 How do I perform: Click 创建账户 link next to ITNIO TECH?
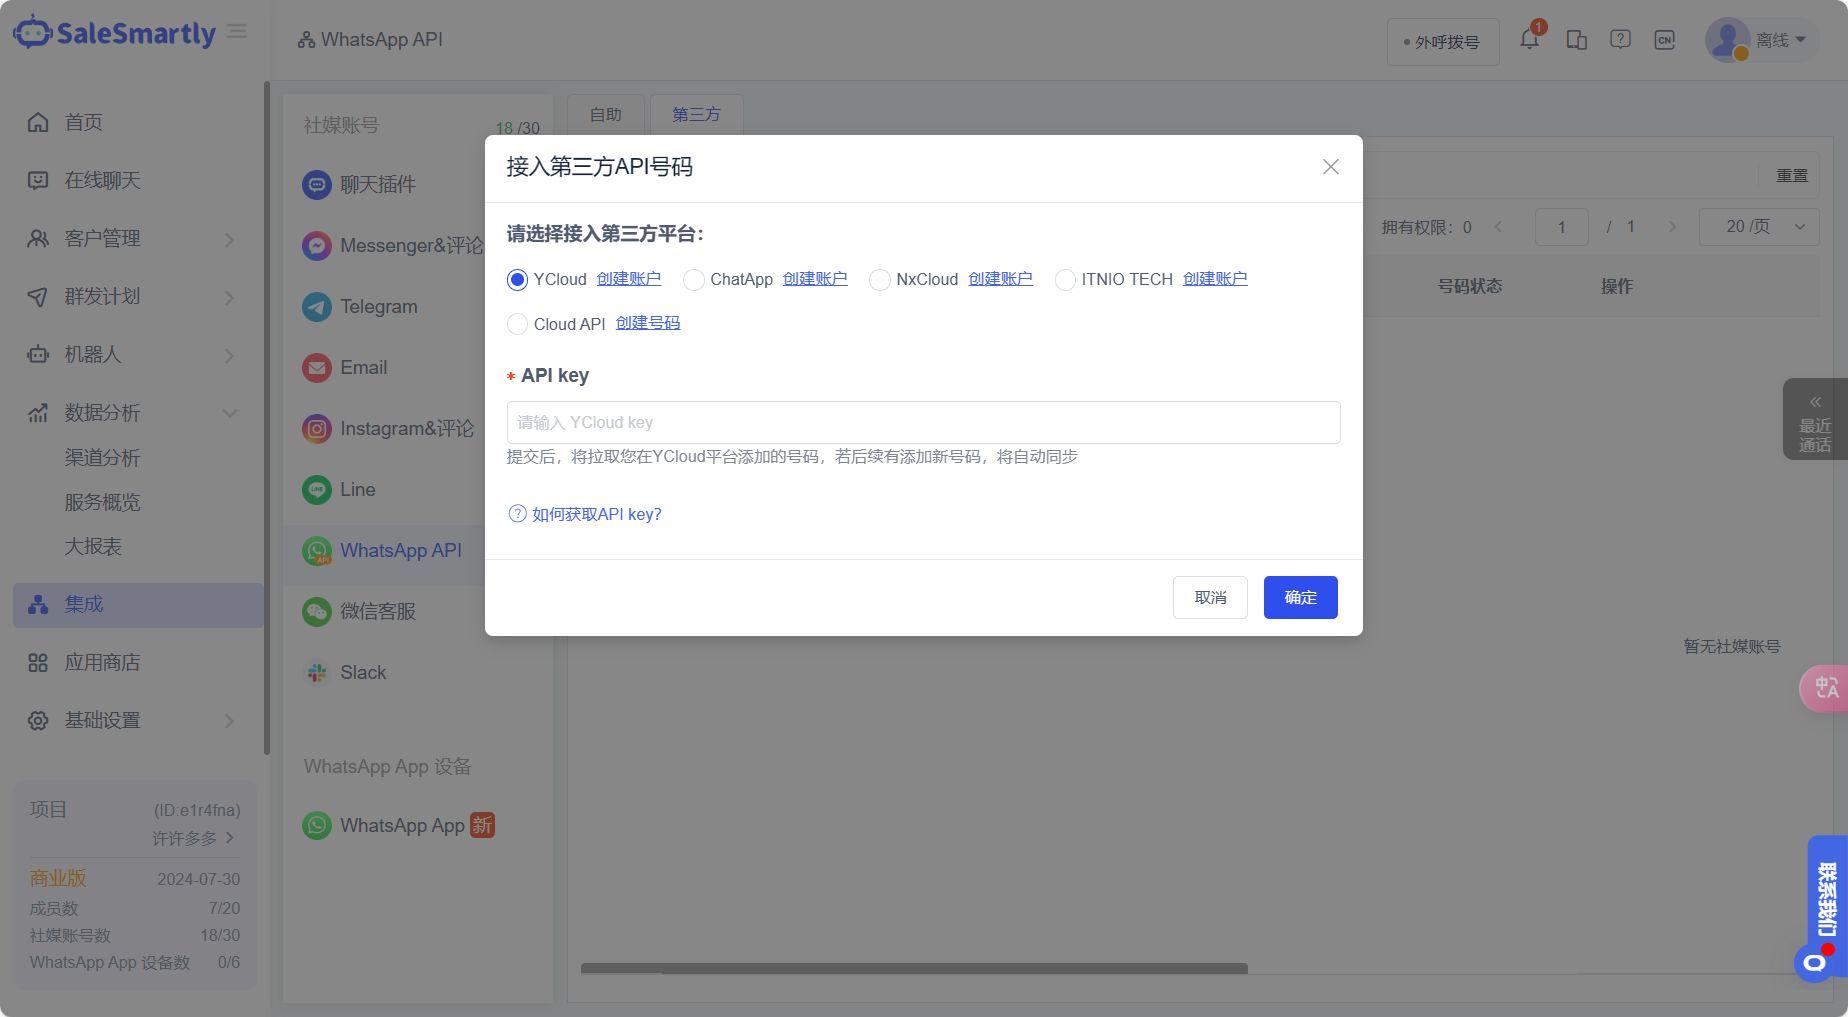coord(1215,279)
